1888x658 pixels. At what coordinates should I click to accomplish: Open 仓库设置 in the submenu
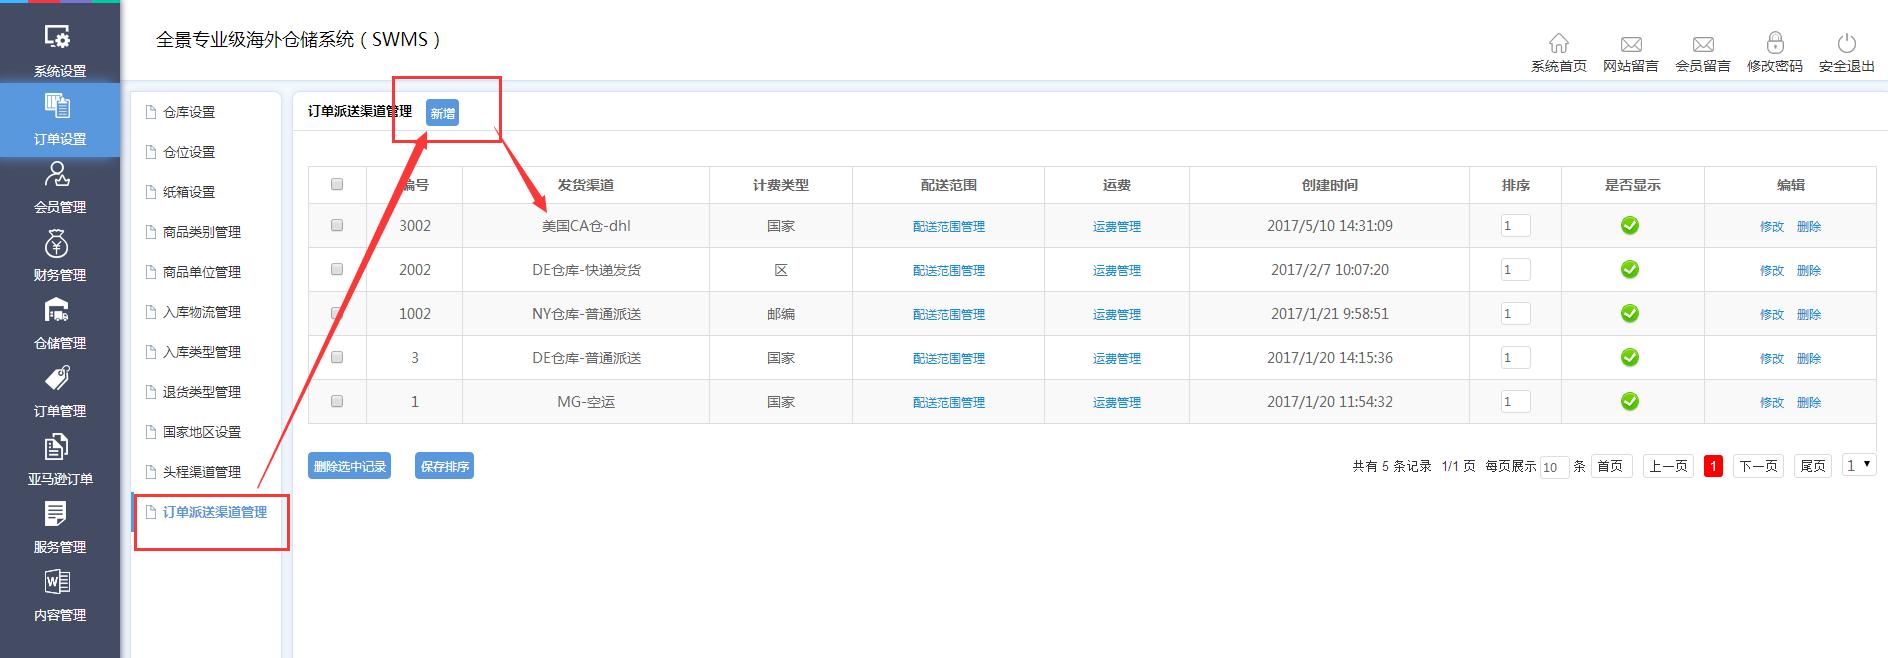click(189, 112)
